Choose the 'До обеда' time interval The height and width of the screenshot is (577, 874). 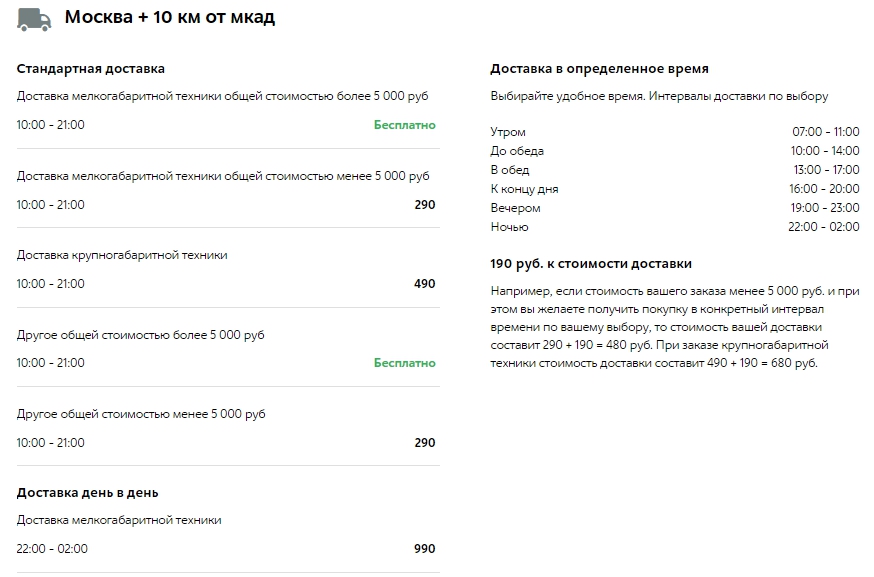[517, 151]
